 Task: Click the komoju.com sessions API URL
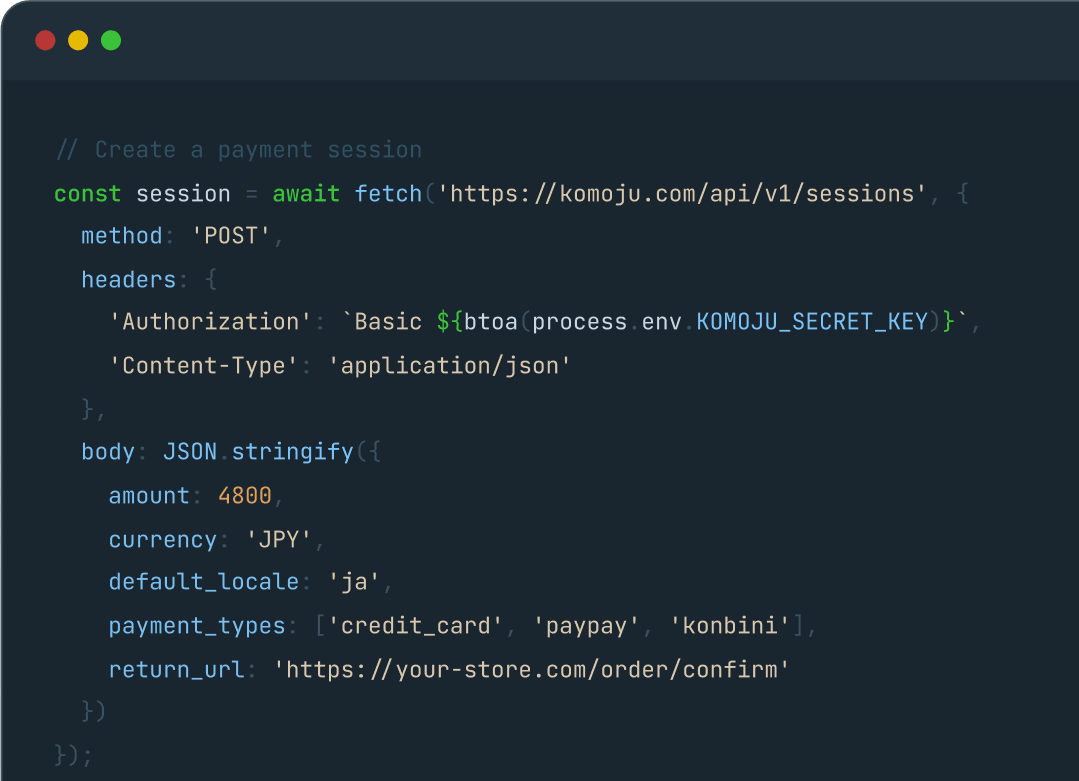[683, 193]
